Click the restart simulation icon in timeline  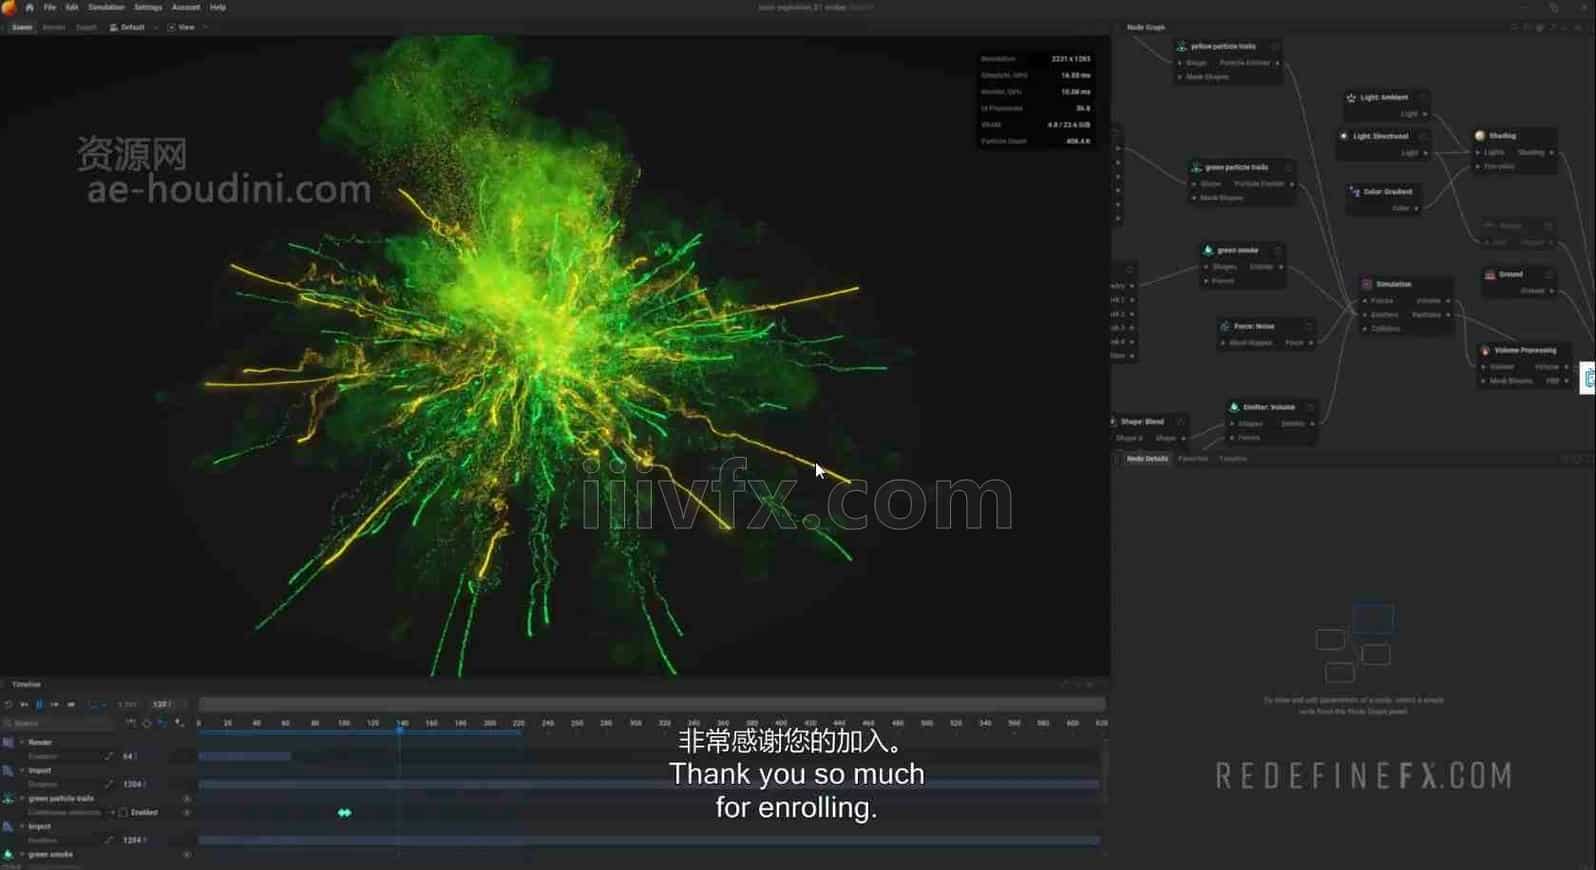point(8,704)
